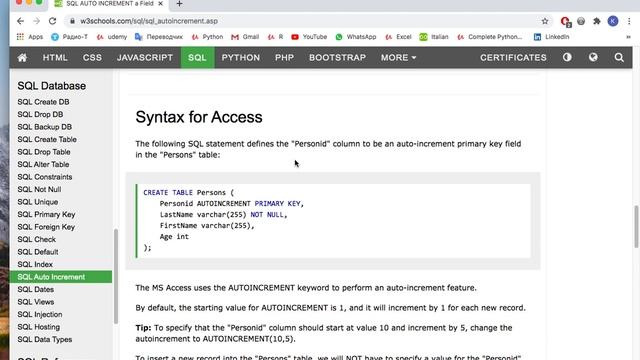The height and width of the screenshot is (360, 640).
Task: Open SQL Views in sidebar
Action: click(x=36, y=302)
